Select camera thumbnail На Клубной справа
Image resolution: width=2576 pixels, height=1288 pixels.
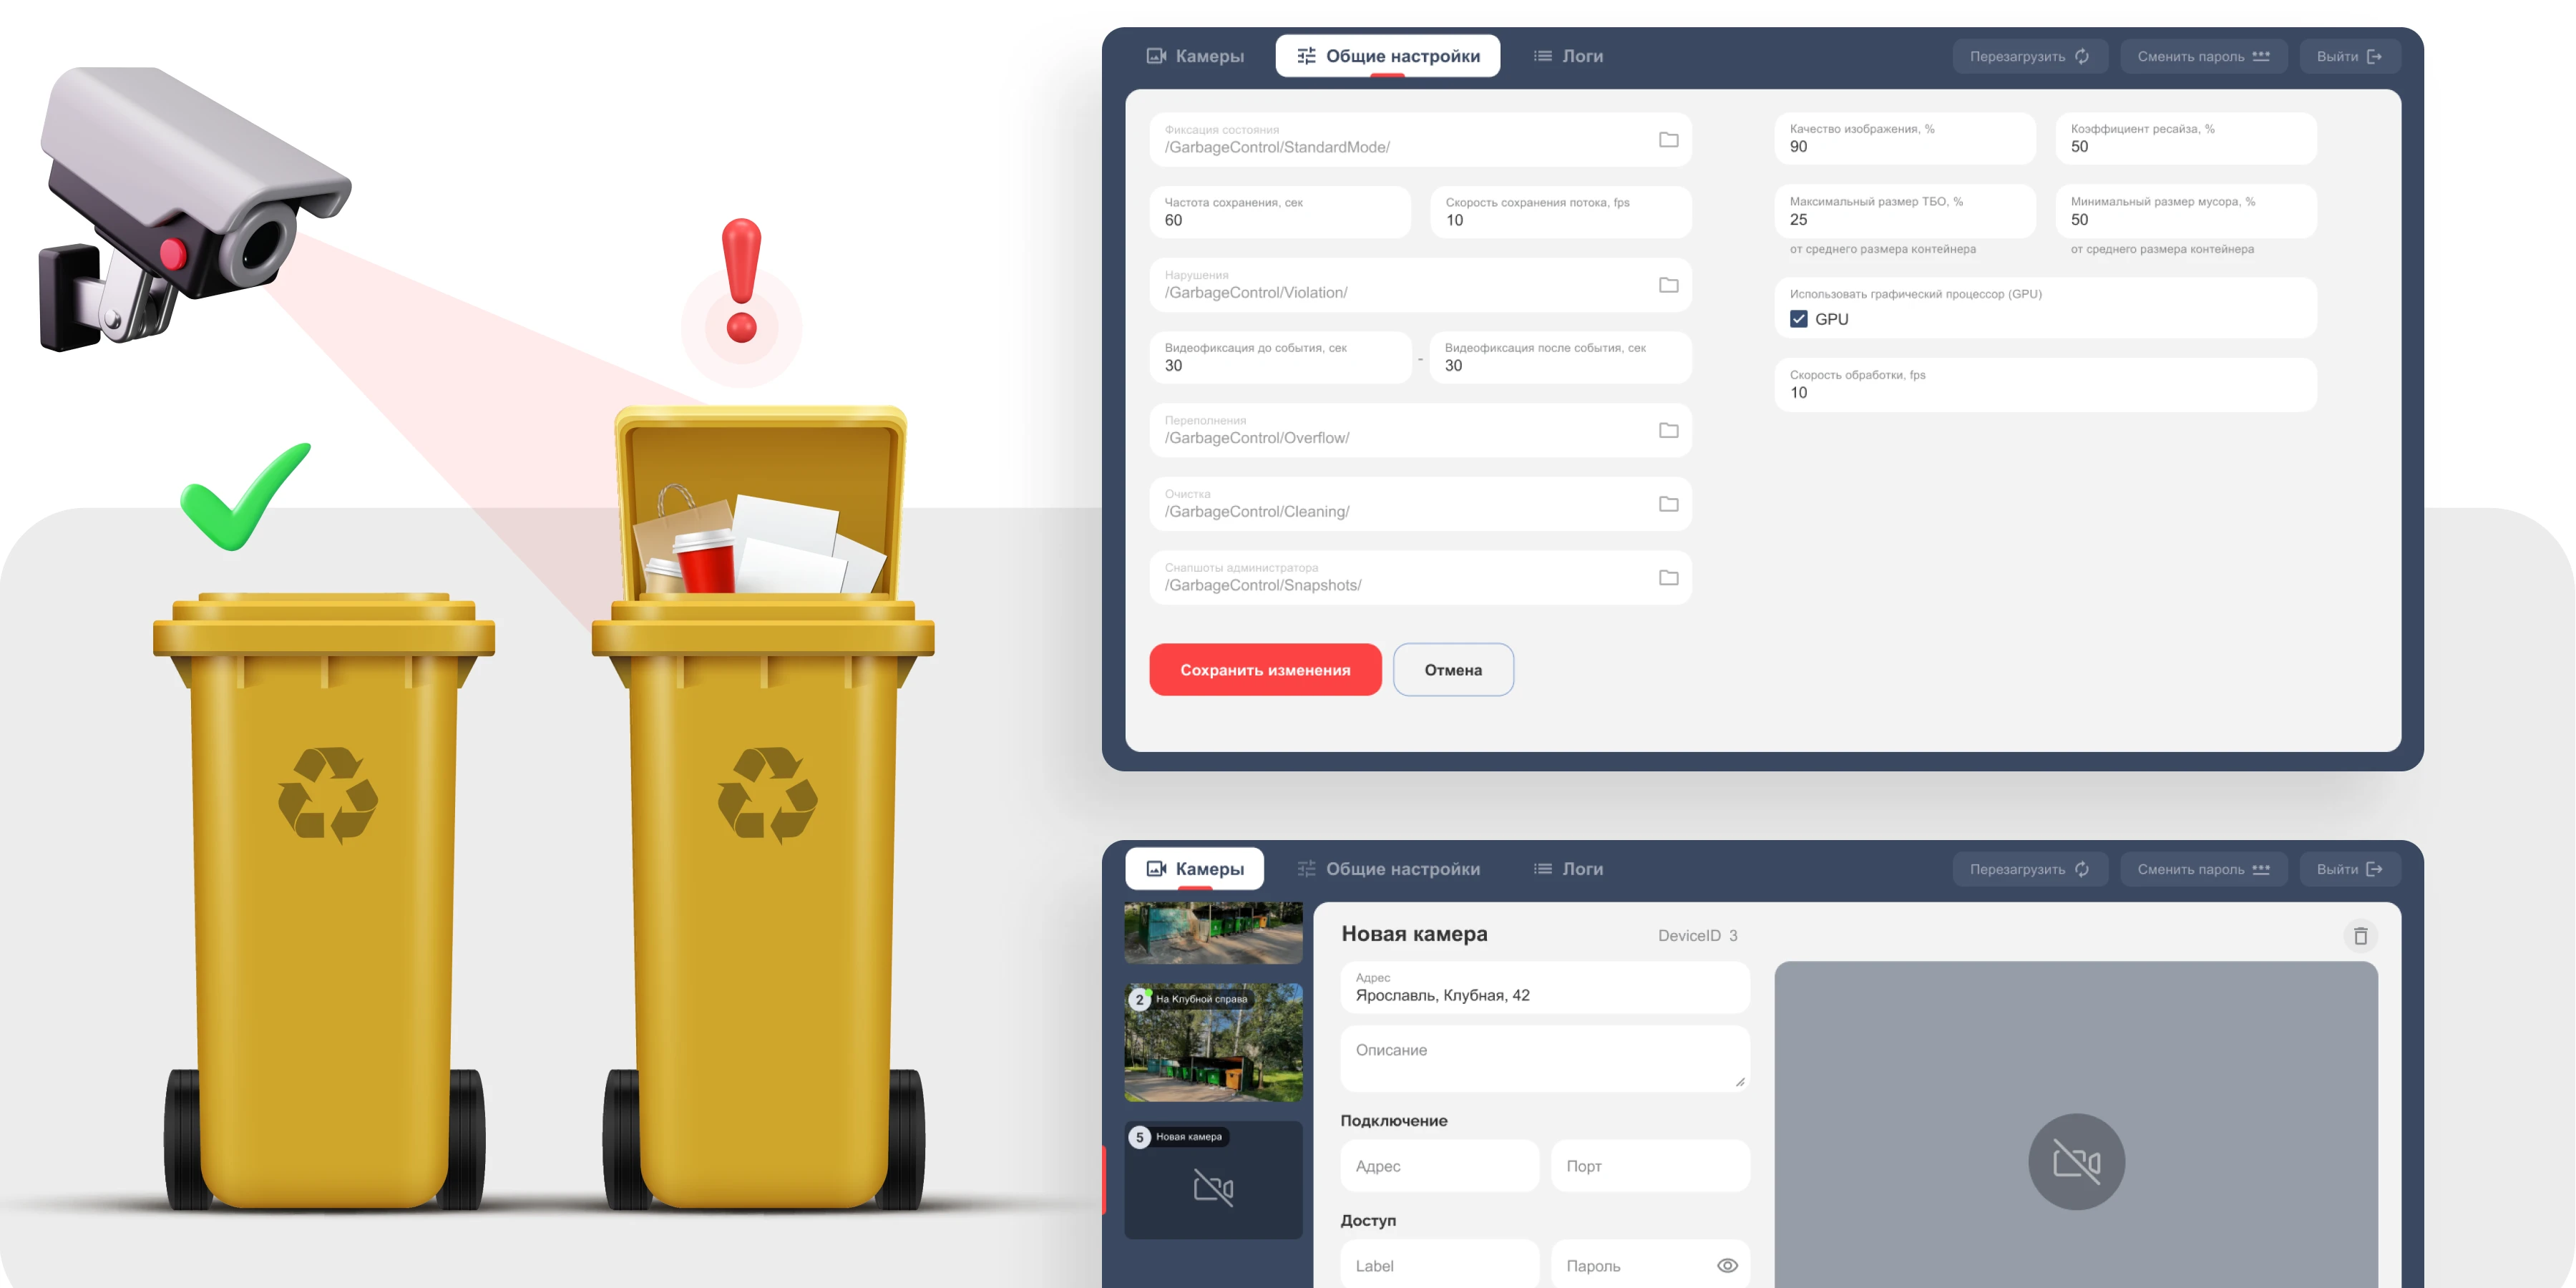tap(1213, 1042)
